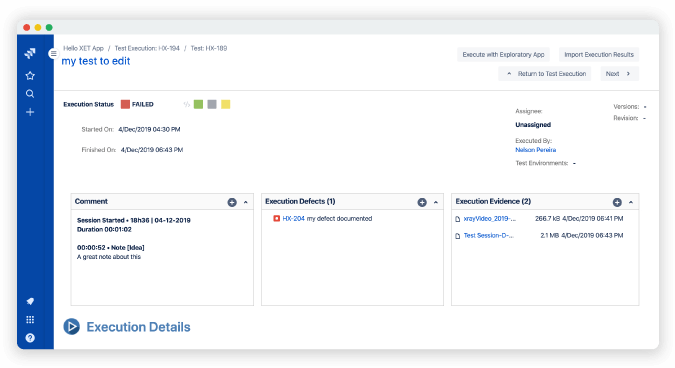Open the help question mark icon
Image resolution: width=675 pixels, height=368 pixels.
coord(30,338)
